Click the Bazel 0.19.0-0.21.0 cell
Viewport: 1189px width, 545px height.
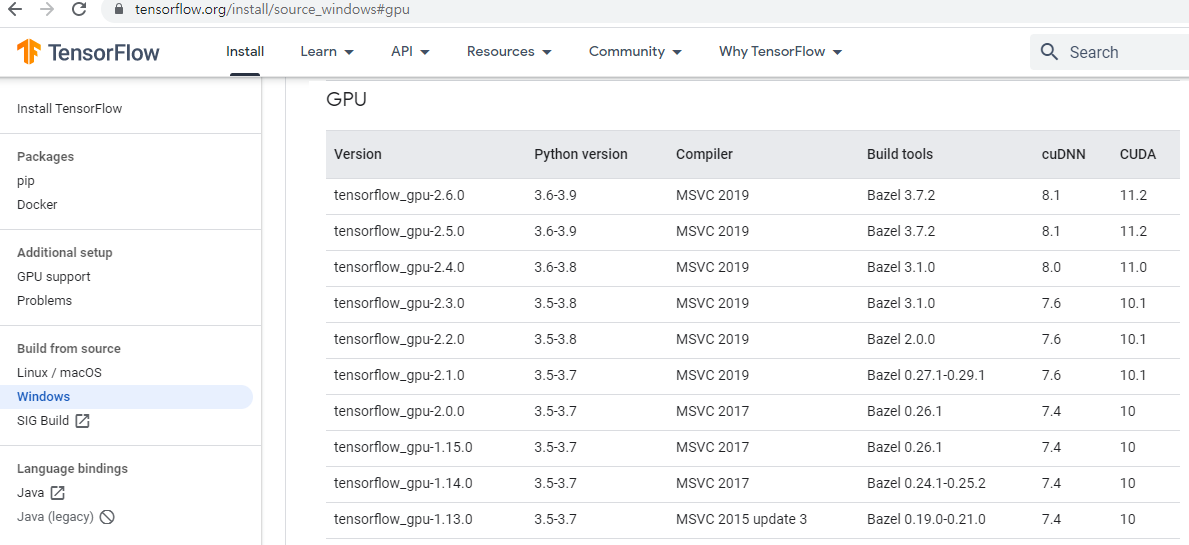926,519
